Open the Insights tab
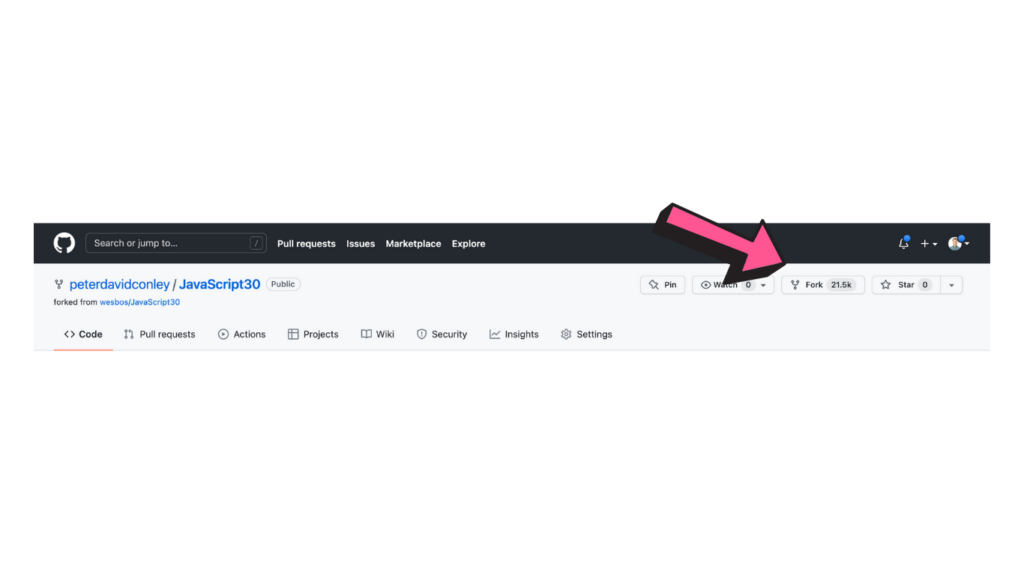Viewport: 1024px width, 576px height. 514,334
